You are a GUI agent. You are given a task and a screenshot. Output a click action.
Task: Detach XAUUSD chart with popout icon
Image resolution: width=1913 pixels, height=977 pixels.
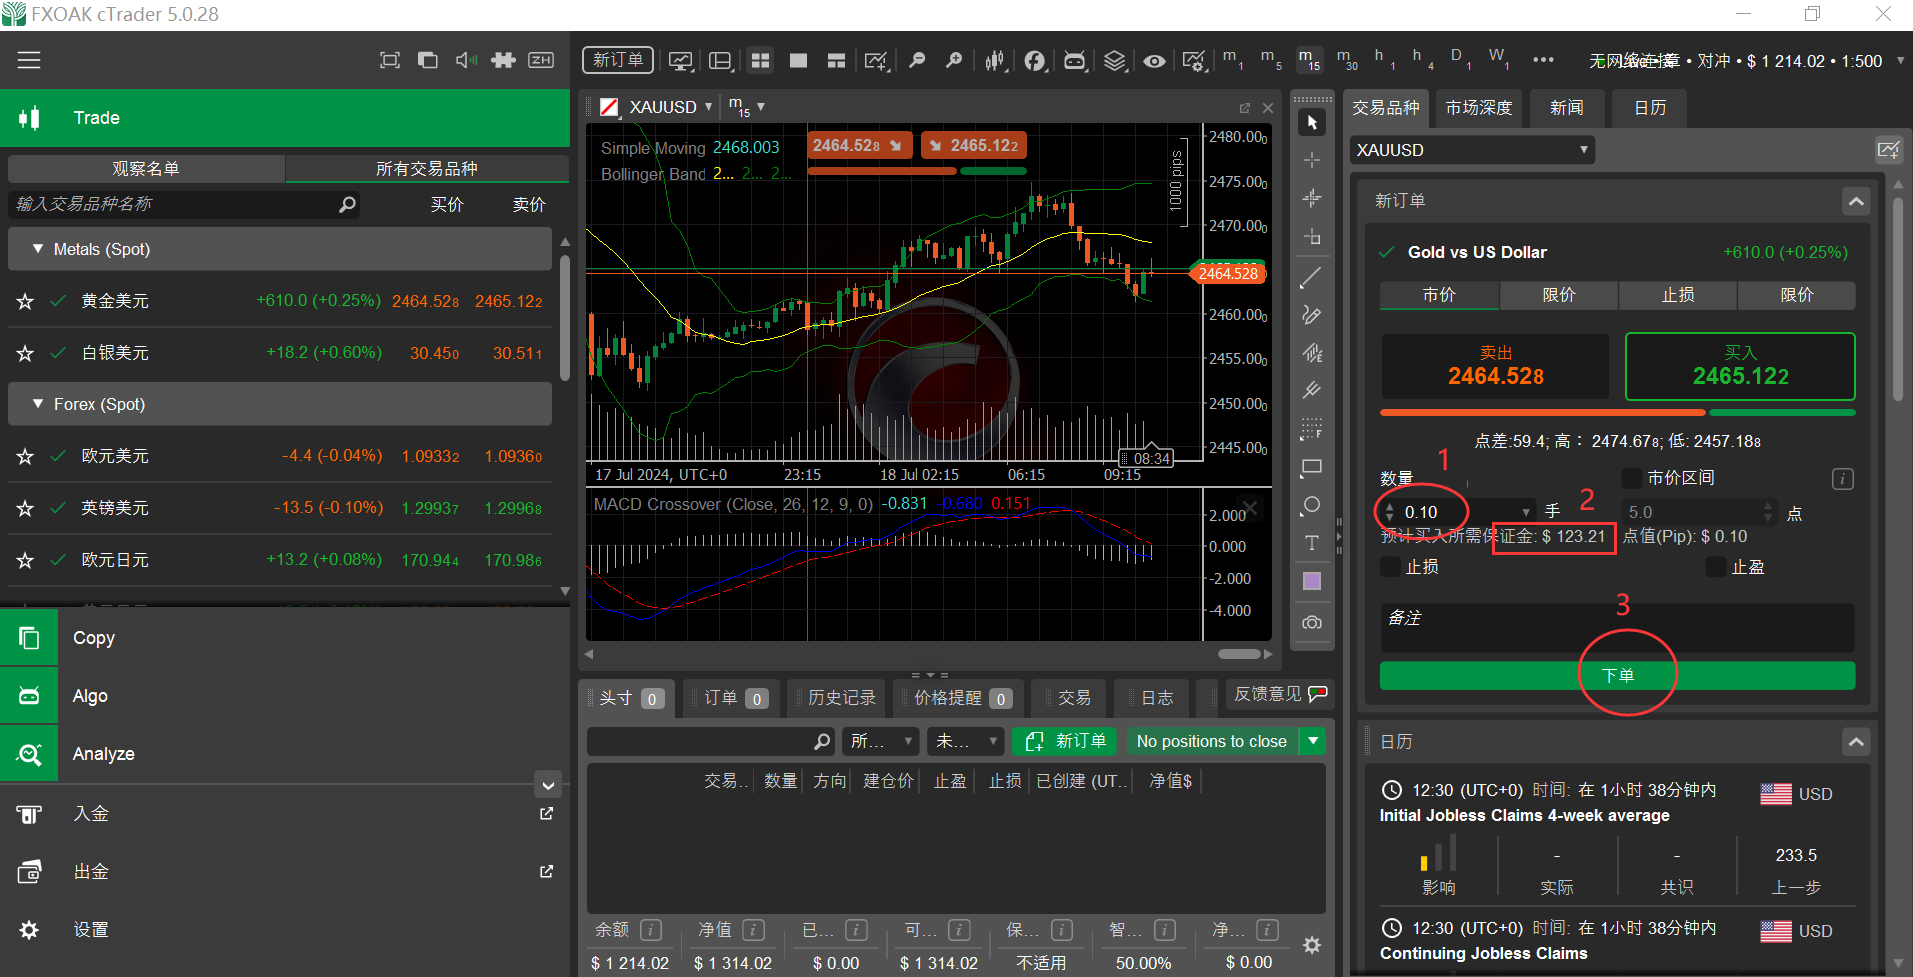1245,107
